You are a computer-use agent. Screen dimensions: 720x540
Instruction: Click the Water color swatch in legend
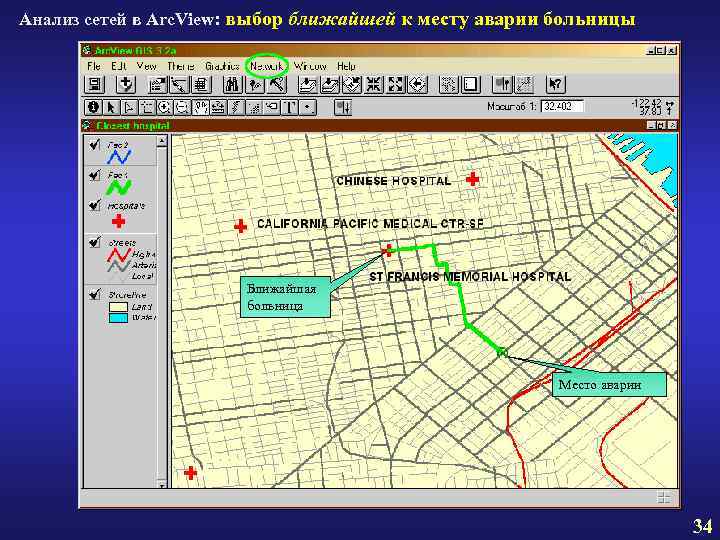(x=118, y=318)
